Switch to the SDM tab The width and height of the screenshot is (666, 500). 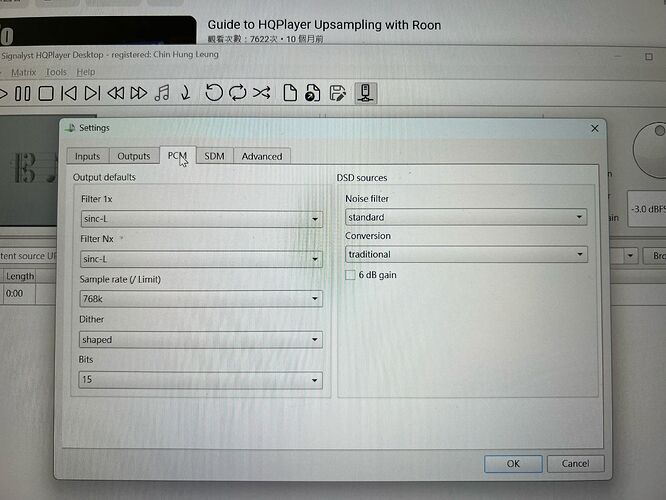[x=214, y=156]
